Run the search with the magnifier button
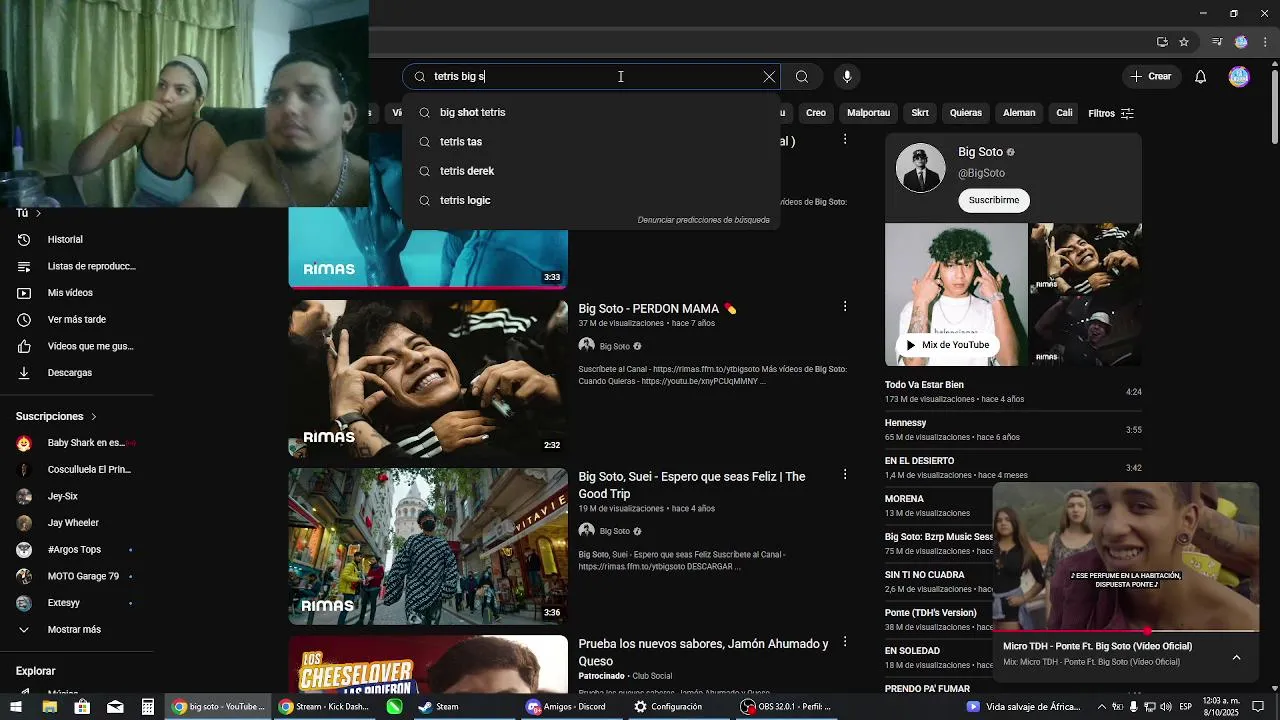 coord(802,76)
